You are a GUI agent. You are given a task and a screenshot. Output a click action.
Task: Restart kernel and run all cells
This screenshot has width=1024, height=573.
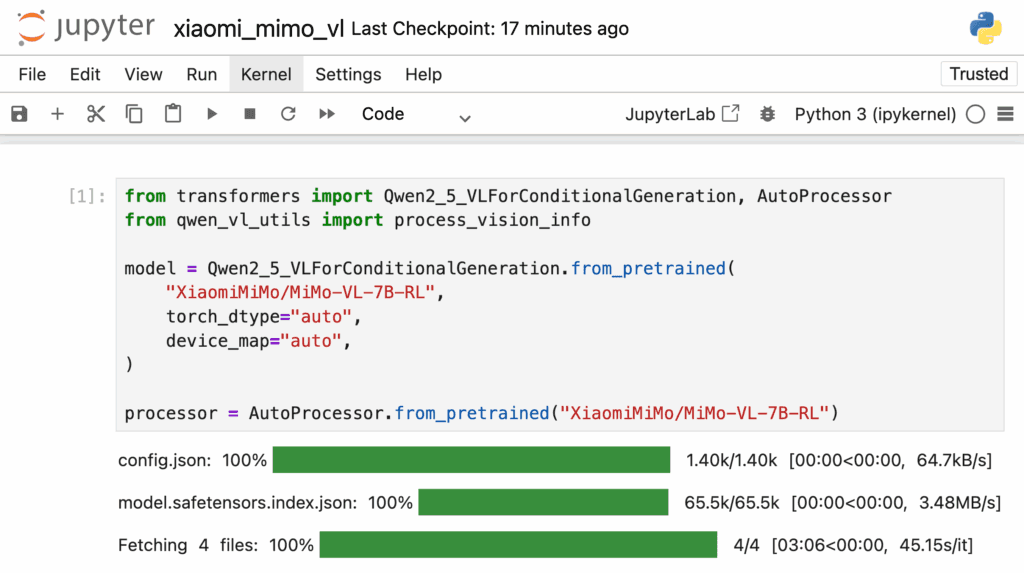327,114
